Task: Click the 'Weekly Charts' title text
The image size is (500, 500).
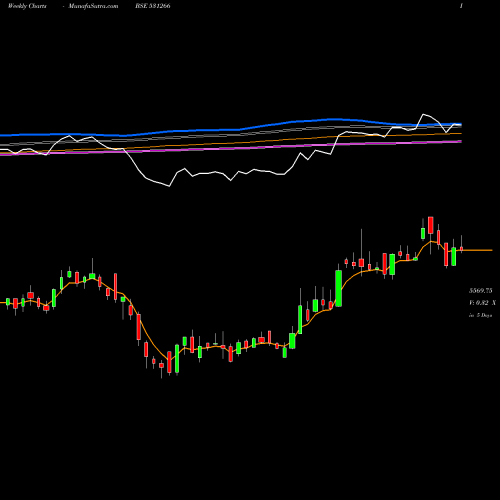Action: tap(27, 6)
